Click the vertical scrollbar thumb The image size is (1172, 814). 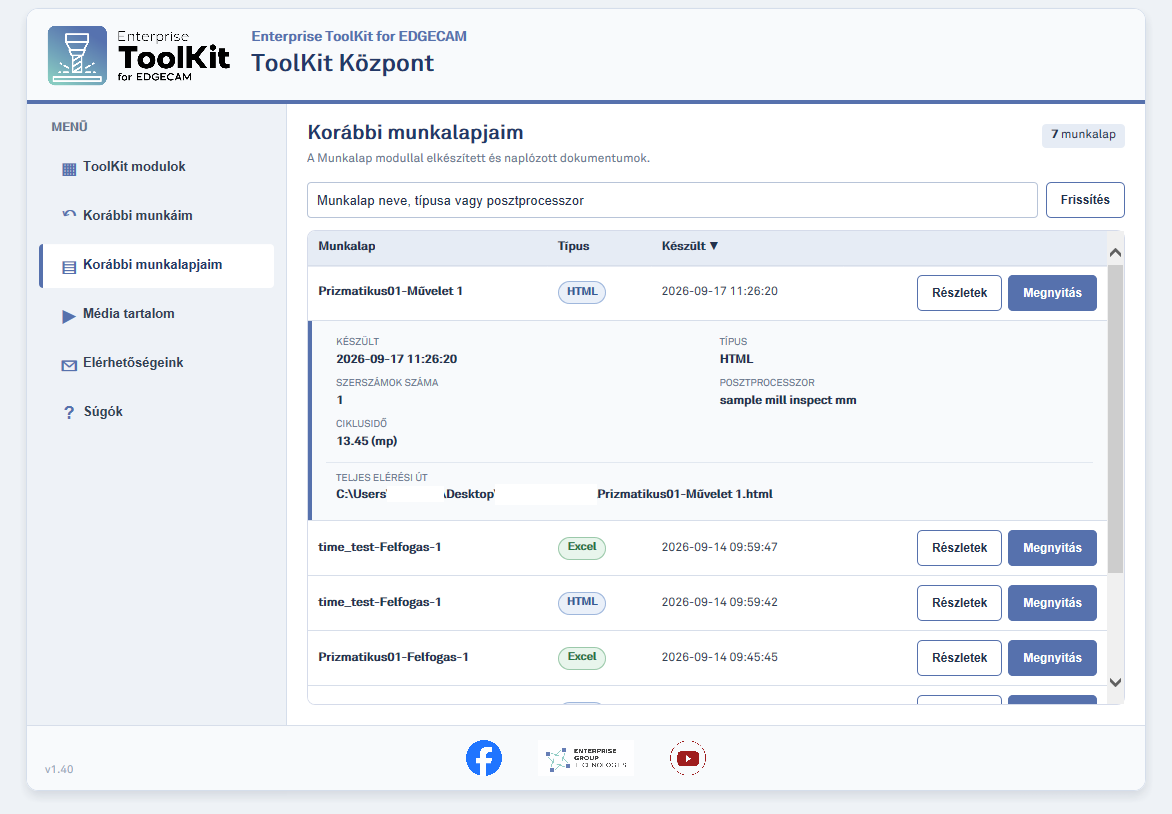click(x=1115, y=419)
